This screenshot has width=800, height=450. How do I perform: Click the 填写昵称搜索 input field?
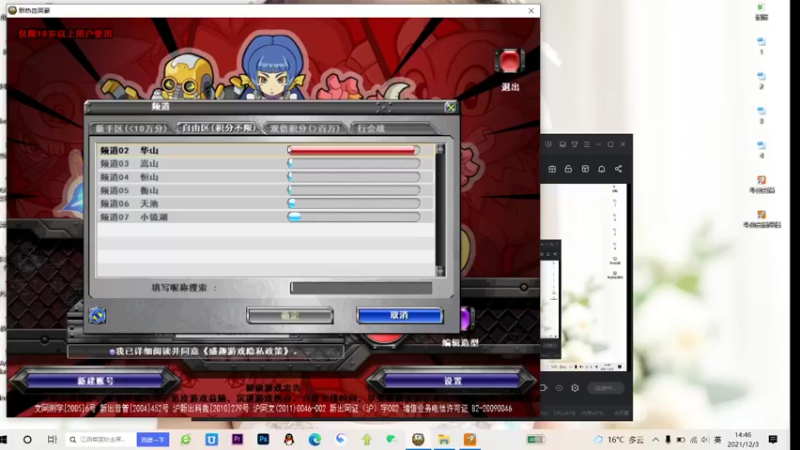[x=361, y=288]
